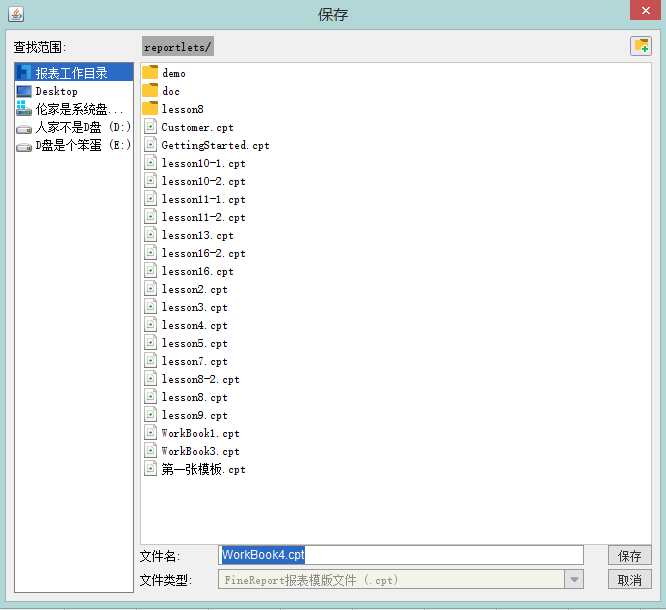This screenshot has height=610, width=666.
Task: Click the lesson11-1.cpt file icon
Action: [150, 199]
